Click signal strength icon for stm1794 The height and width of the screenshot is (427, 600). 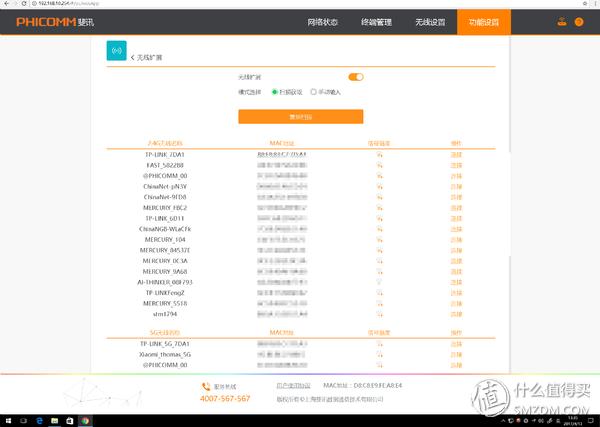(379, 314)
